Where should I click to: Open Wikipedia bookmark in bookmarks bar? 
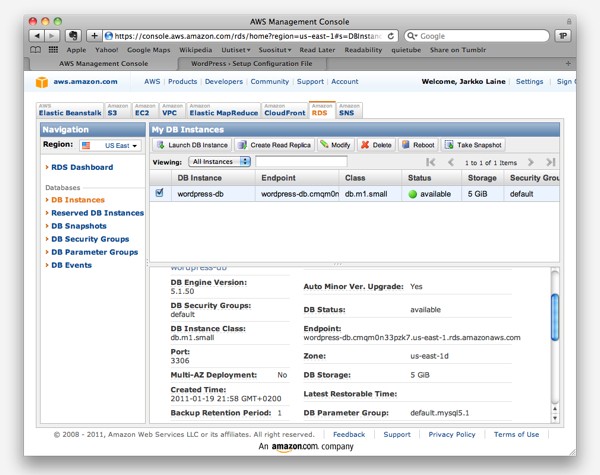(196, 50)
